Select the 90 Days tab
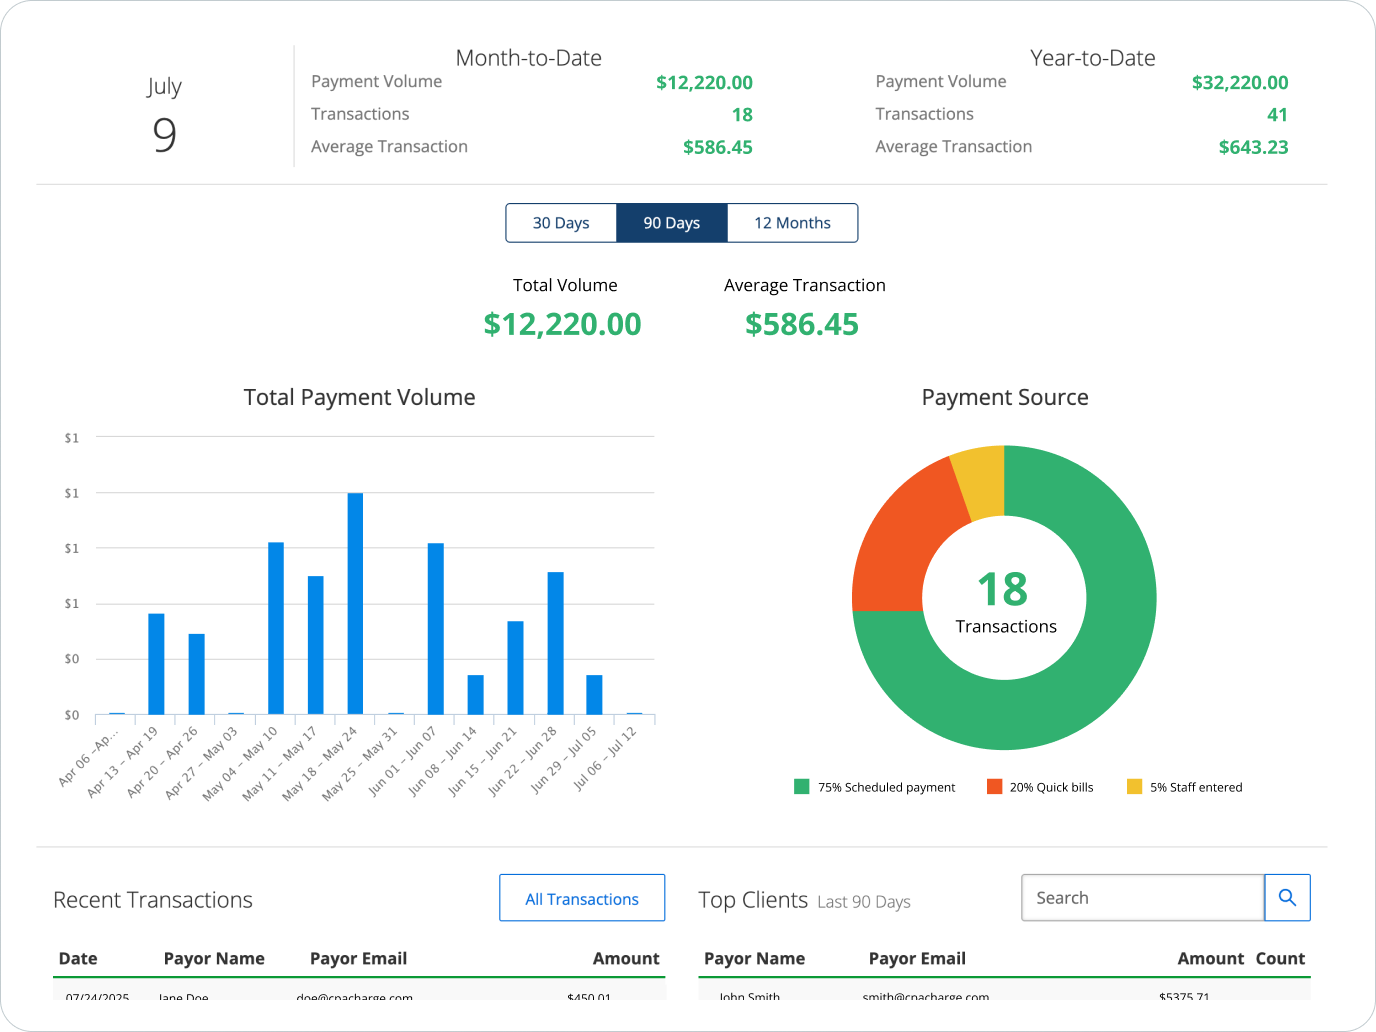The image size is (1376, 1032). (x=671, y=222)
